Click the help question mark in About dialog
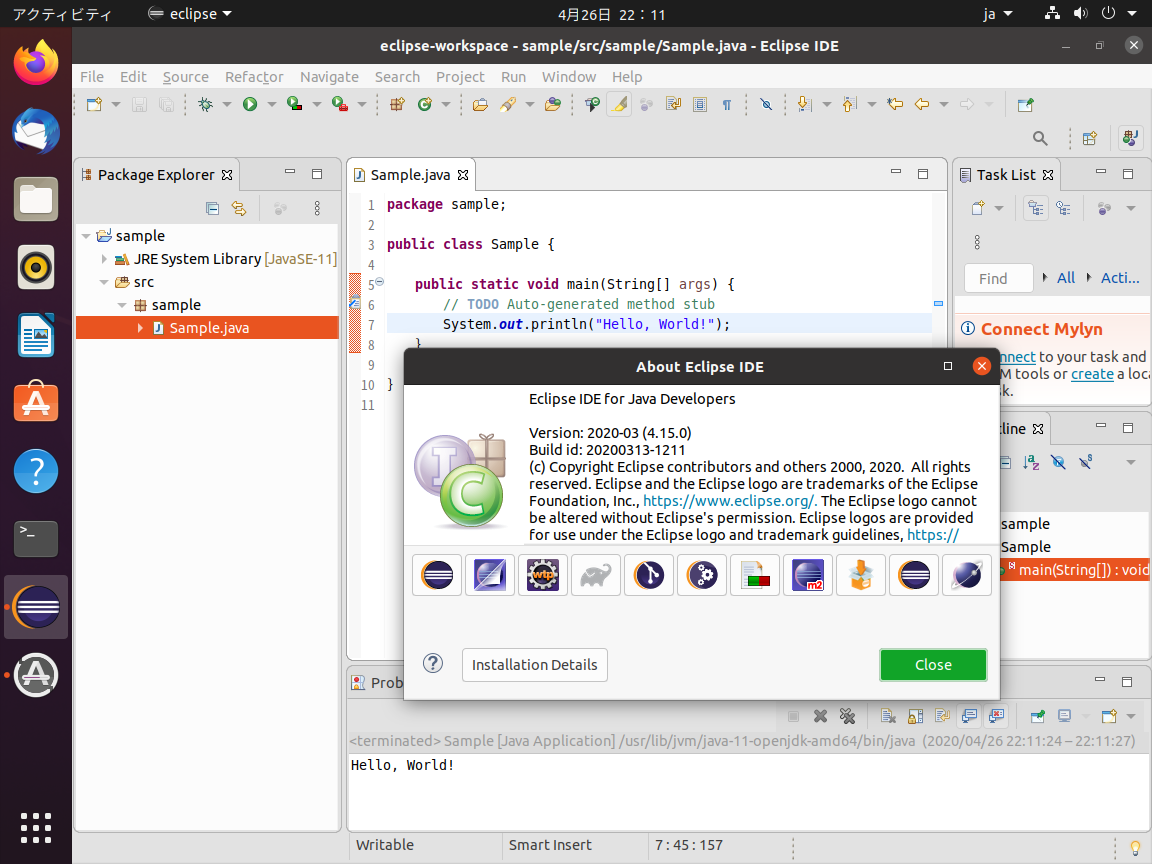This screenshot has width=1152, height=864. 433,664
